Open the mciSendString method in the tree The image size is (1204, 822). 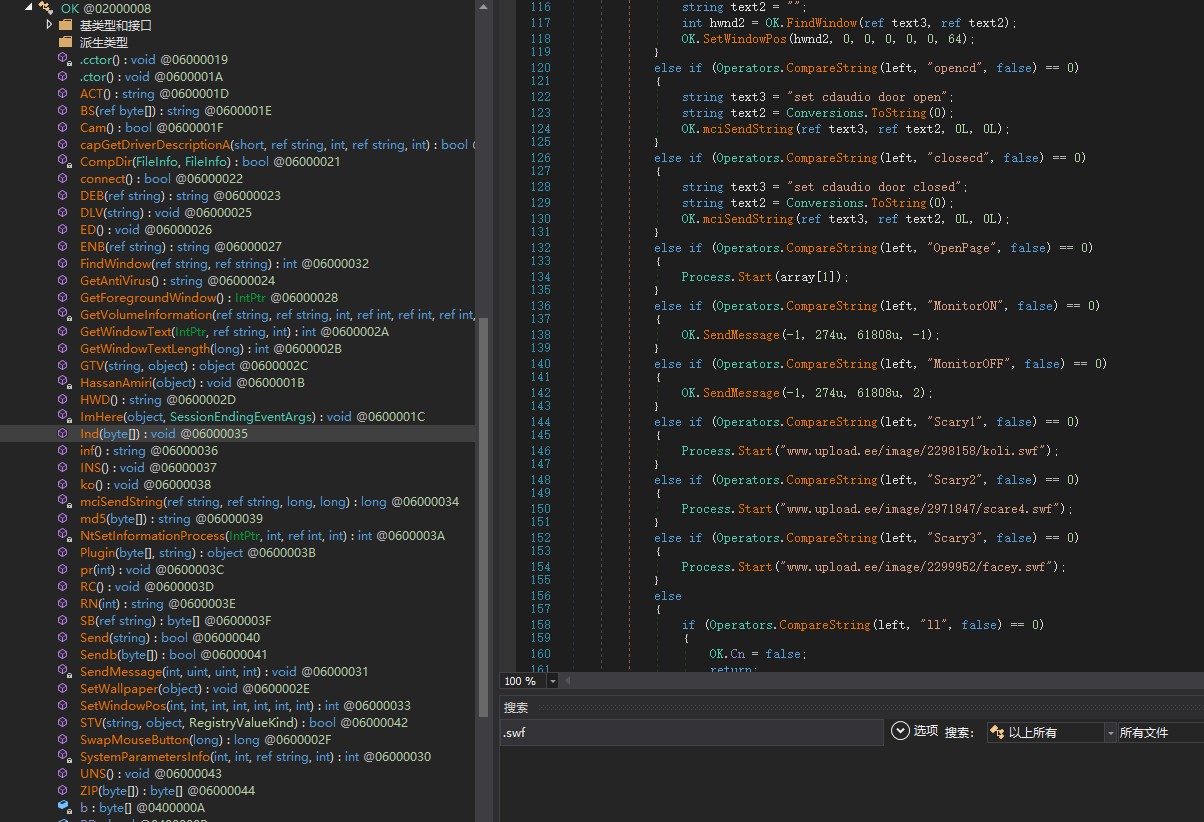pyautogui.click(x=269, y=501)
